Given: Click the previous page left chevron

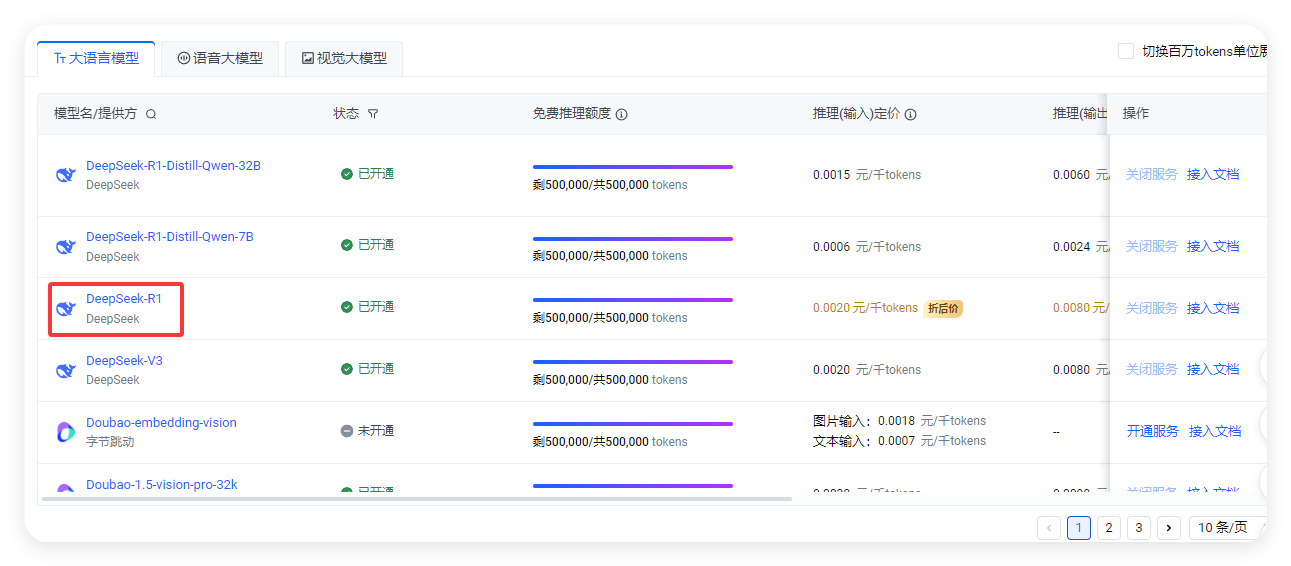Looking at the screenshot, I should [x=1049, y=527].
